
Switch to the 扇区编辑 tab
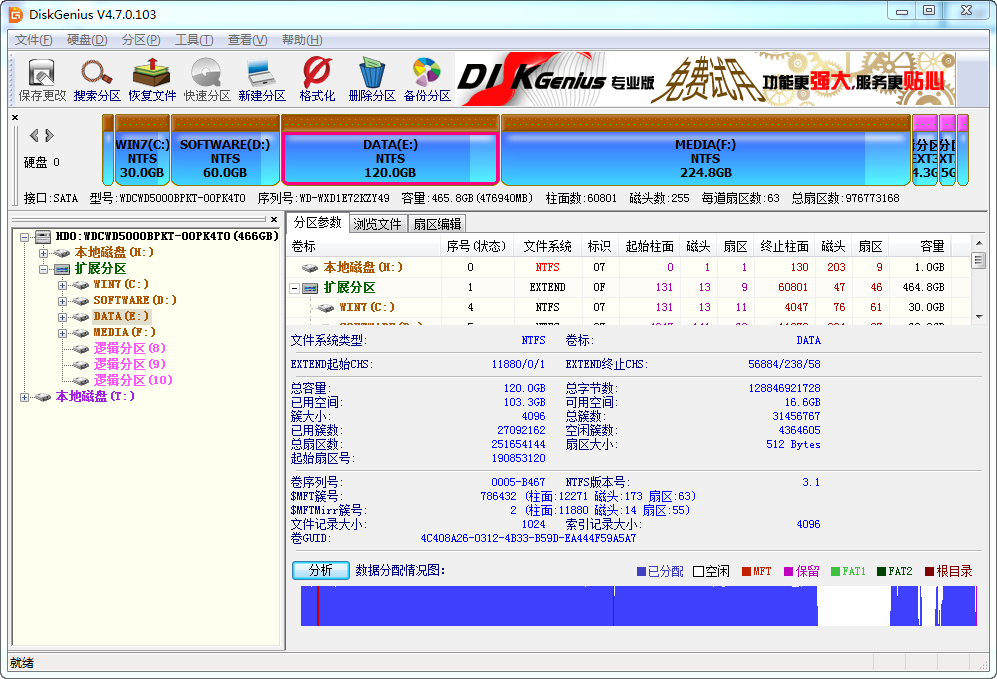click(x=437, y=224)
